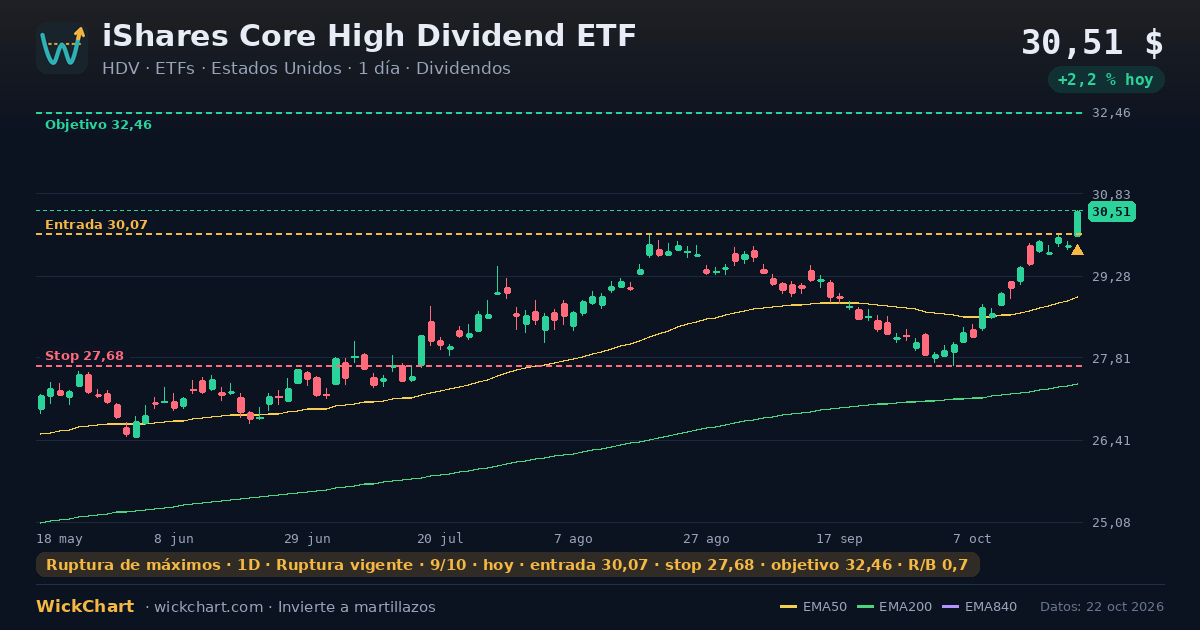Click the 7 oct date label

pyautogui.click(x=972, y=539)
